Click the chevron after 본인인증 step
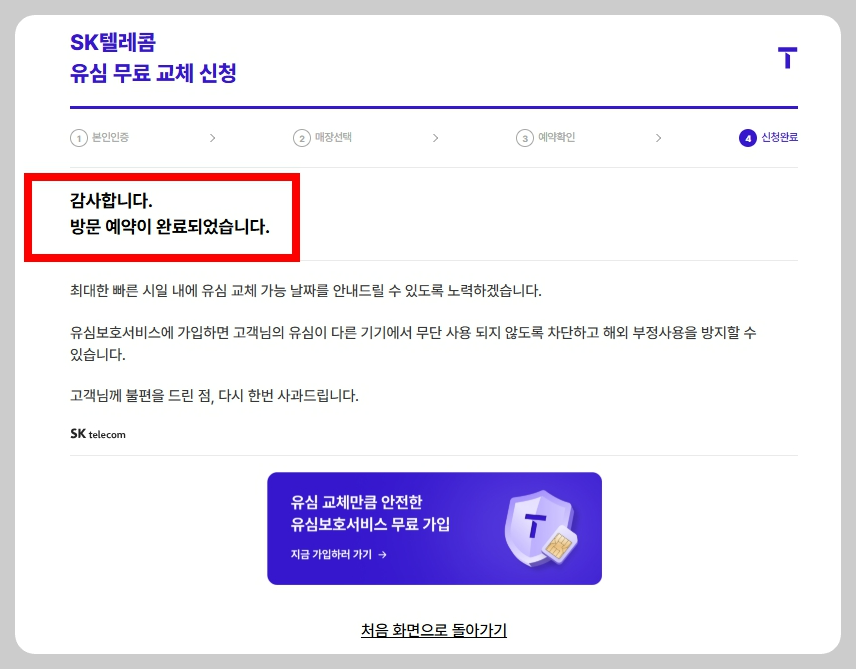This screenshot has height=669, width=856. click(212, 138)
